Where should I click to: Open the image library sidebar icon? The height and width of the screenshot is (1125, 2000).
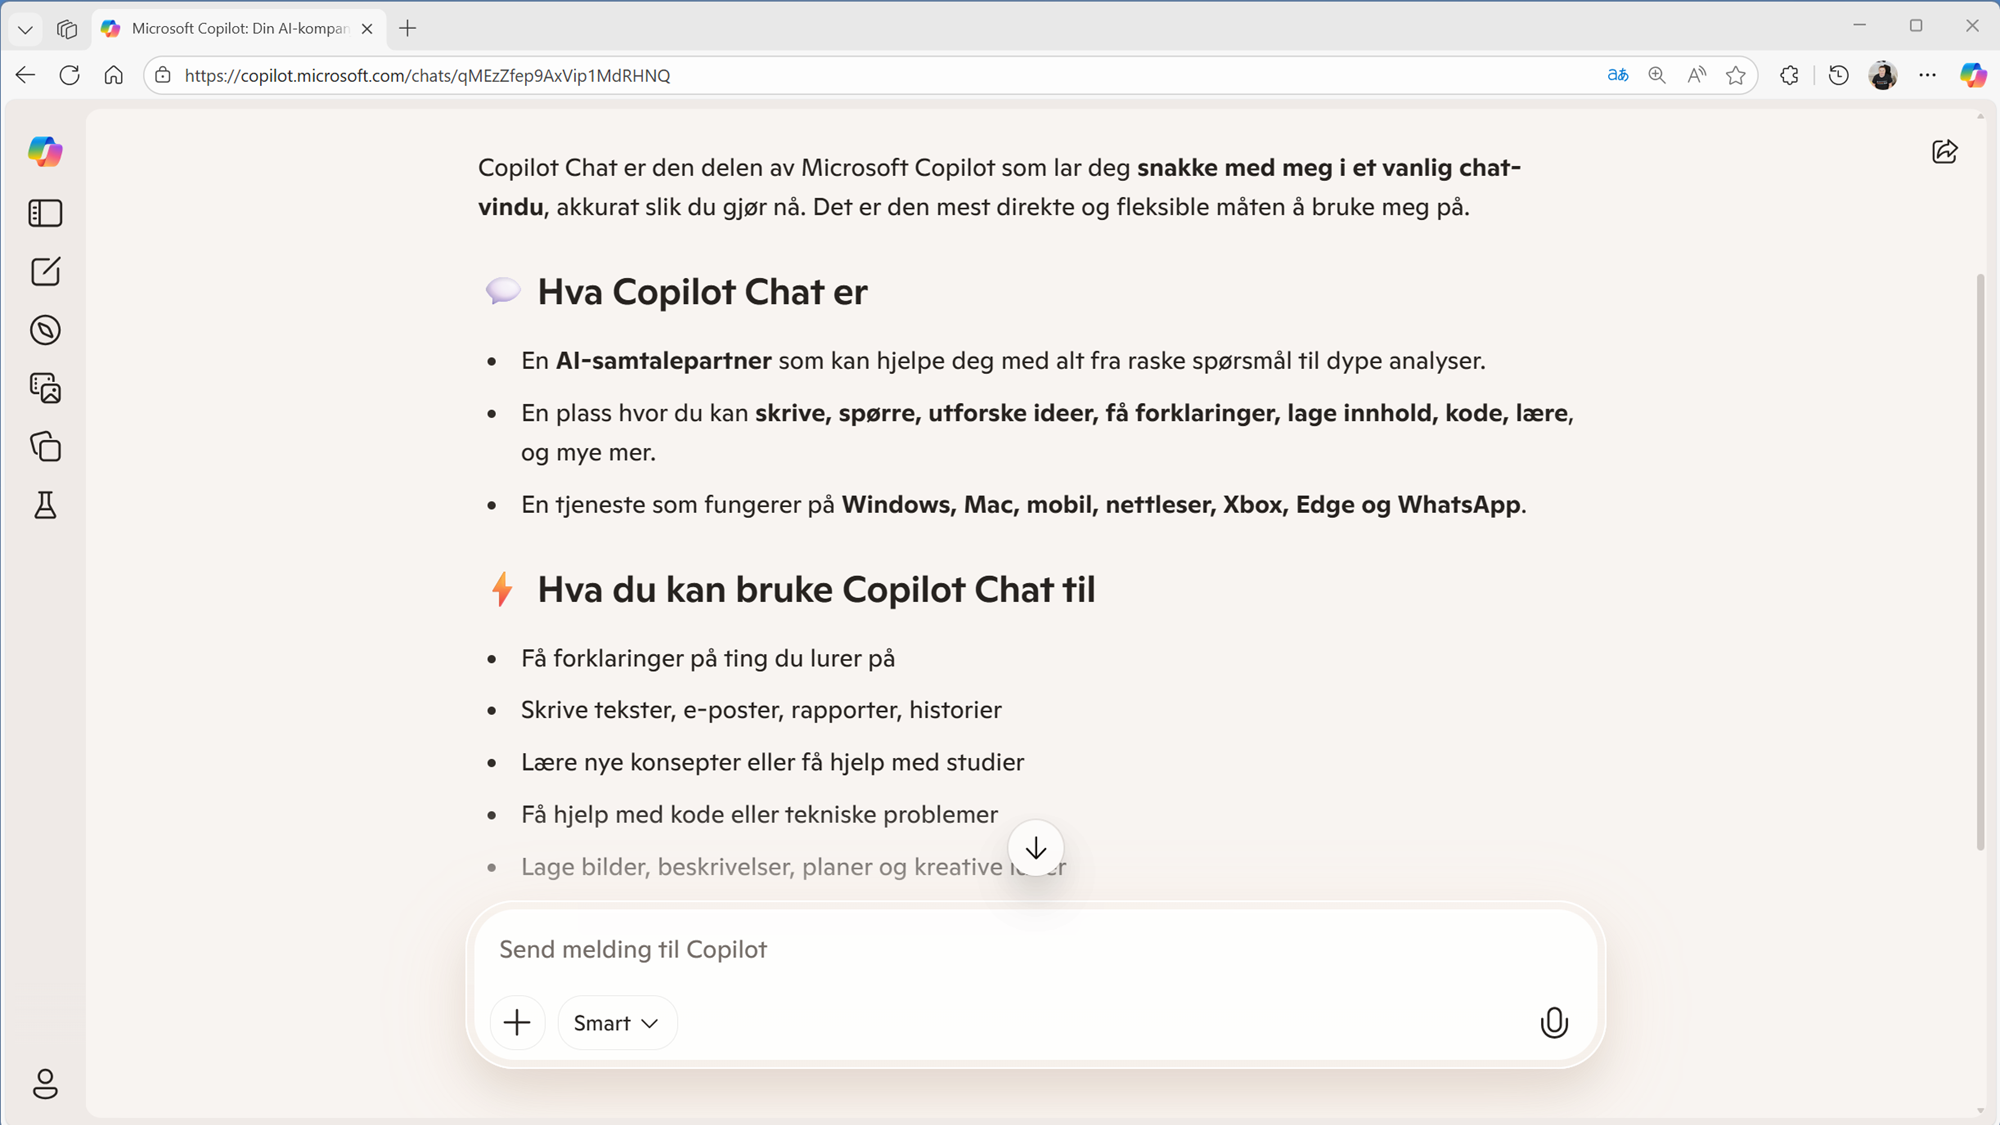coord(45,388)
